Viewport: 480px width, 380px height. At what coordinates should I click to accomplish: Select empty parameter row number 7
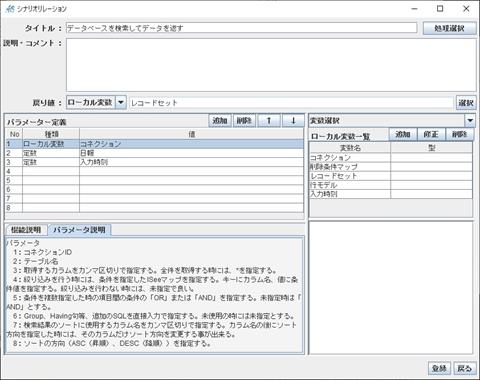coord(154,199)
